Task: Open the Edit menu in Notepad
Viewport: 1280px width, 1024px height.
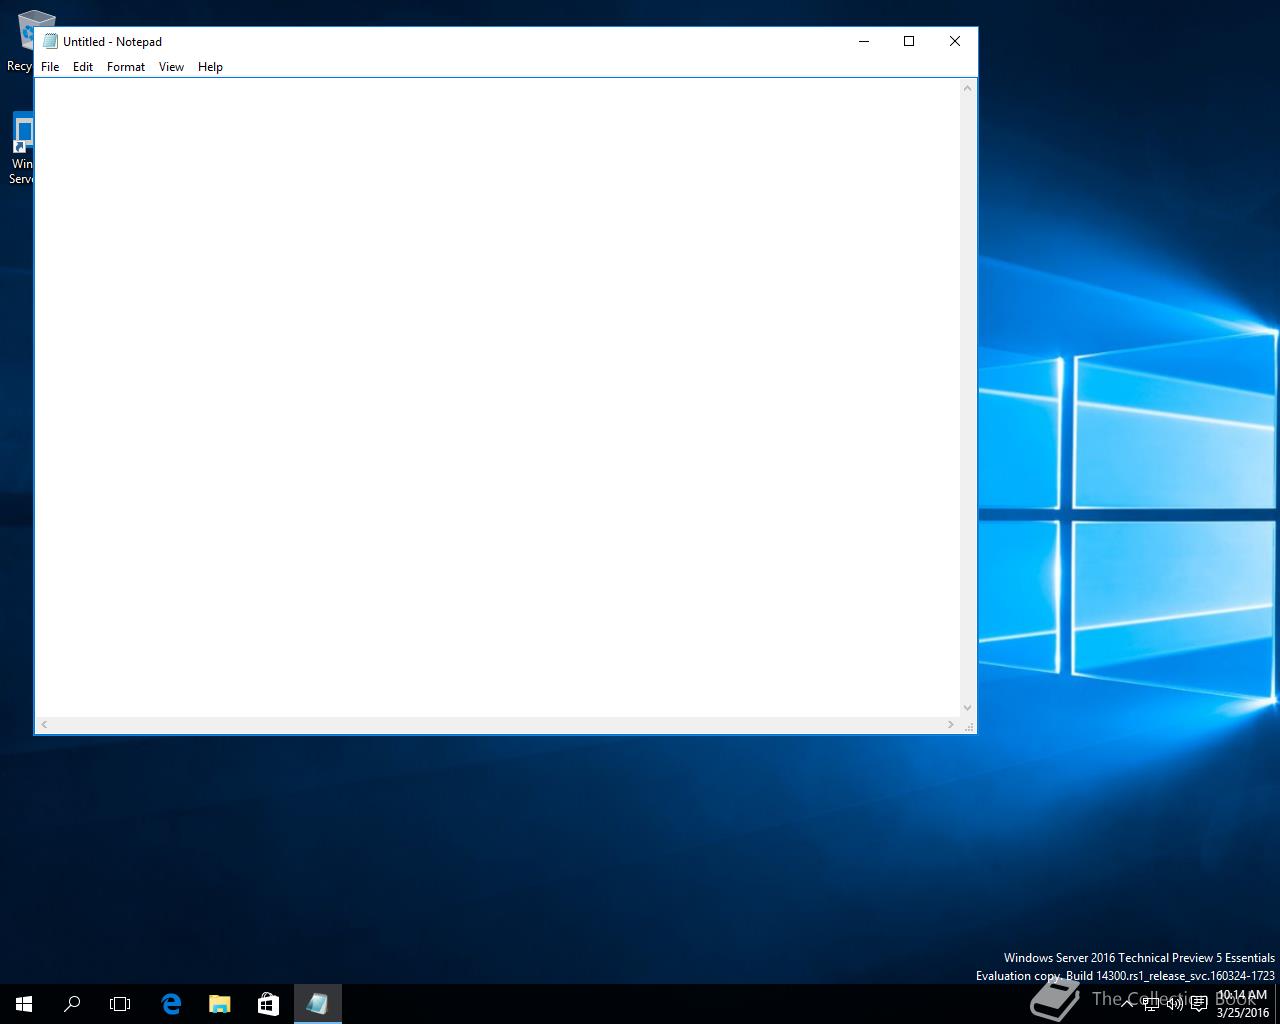Action: (x=83, y=67)
